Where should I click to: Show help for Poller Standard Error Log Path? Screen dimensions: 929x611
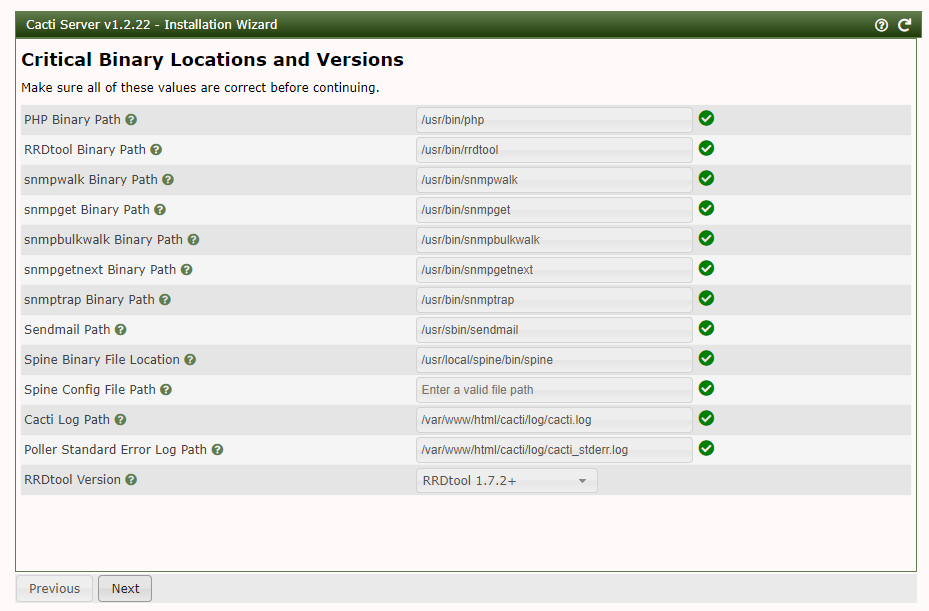(x=217, y=450)
